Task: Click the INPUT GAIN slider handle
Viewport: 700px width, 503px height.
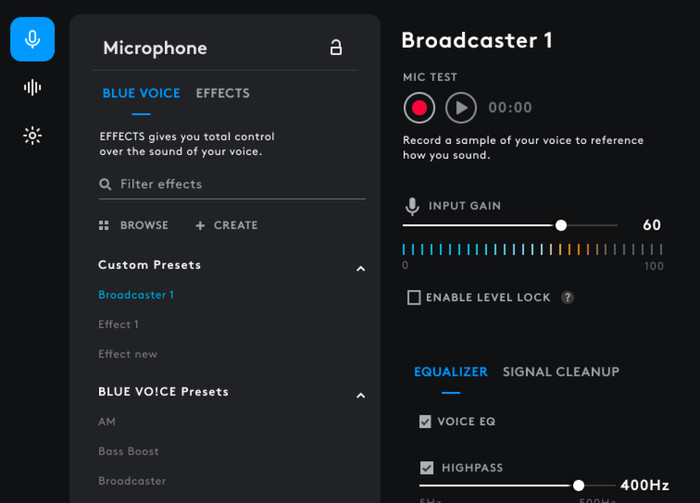Action: click(561, 225)
